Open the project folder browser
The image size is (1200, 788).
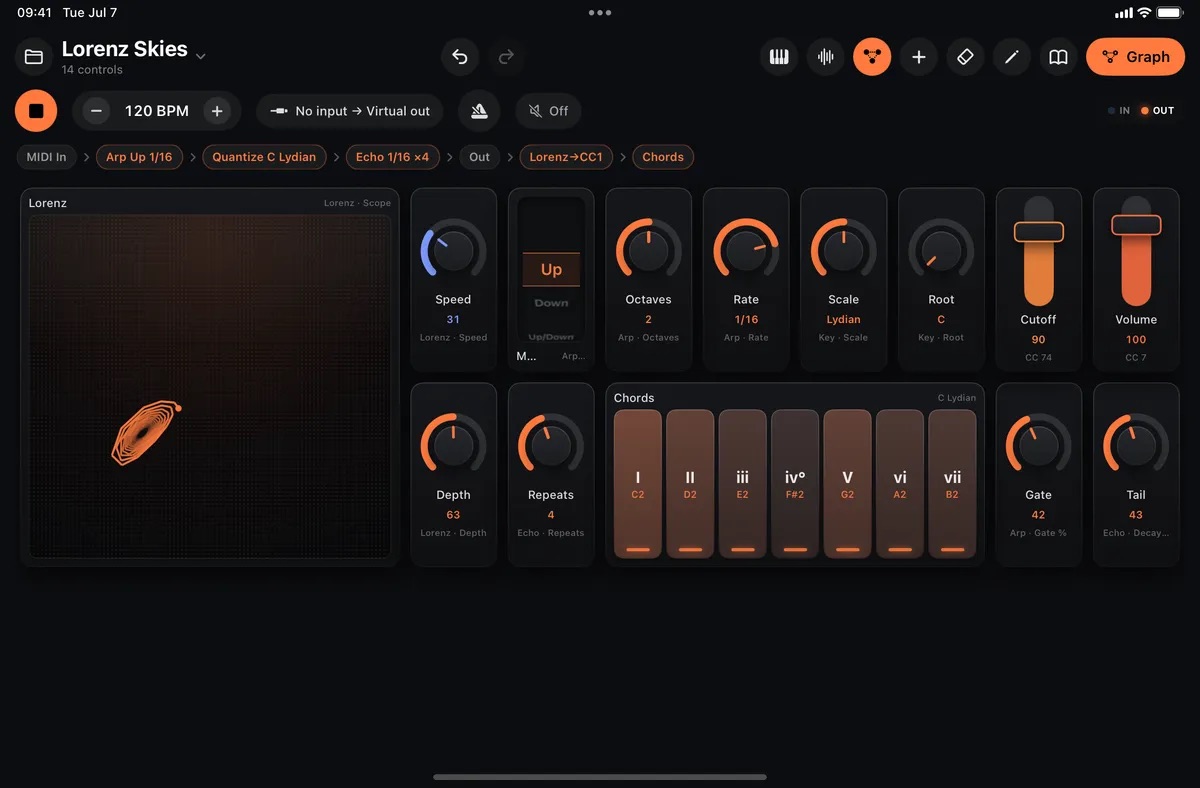[x=34, y=57]
